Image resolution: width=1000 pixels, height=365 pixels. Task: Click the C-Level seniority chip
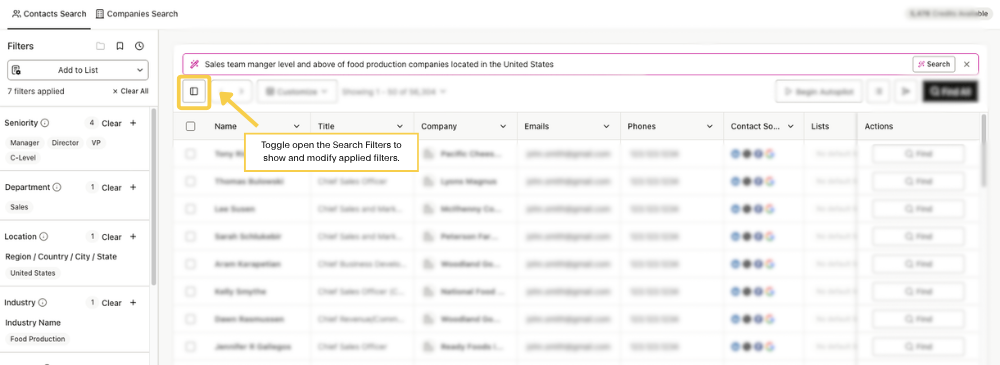[x=23, y=158]
